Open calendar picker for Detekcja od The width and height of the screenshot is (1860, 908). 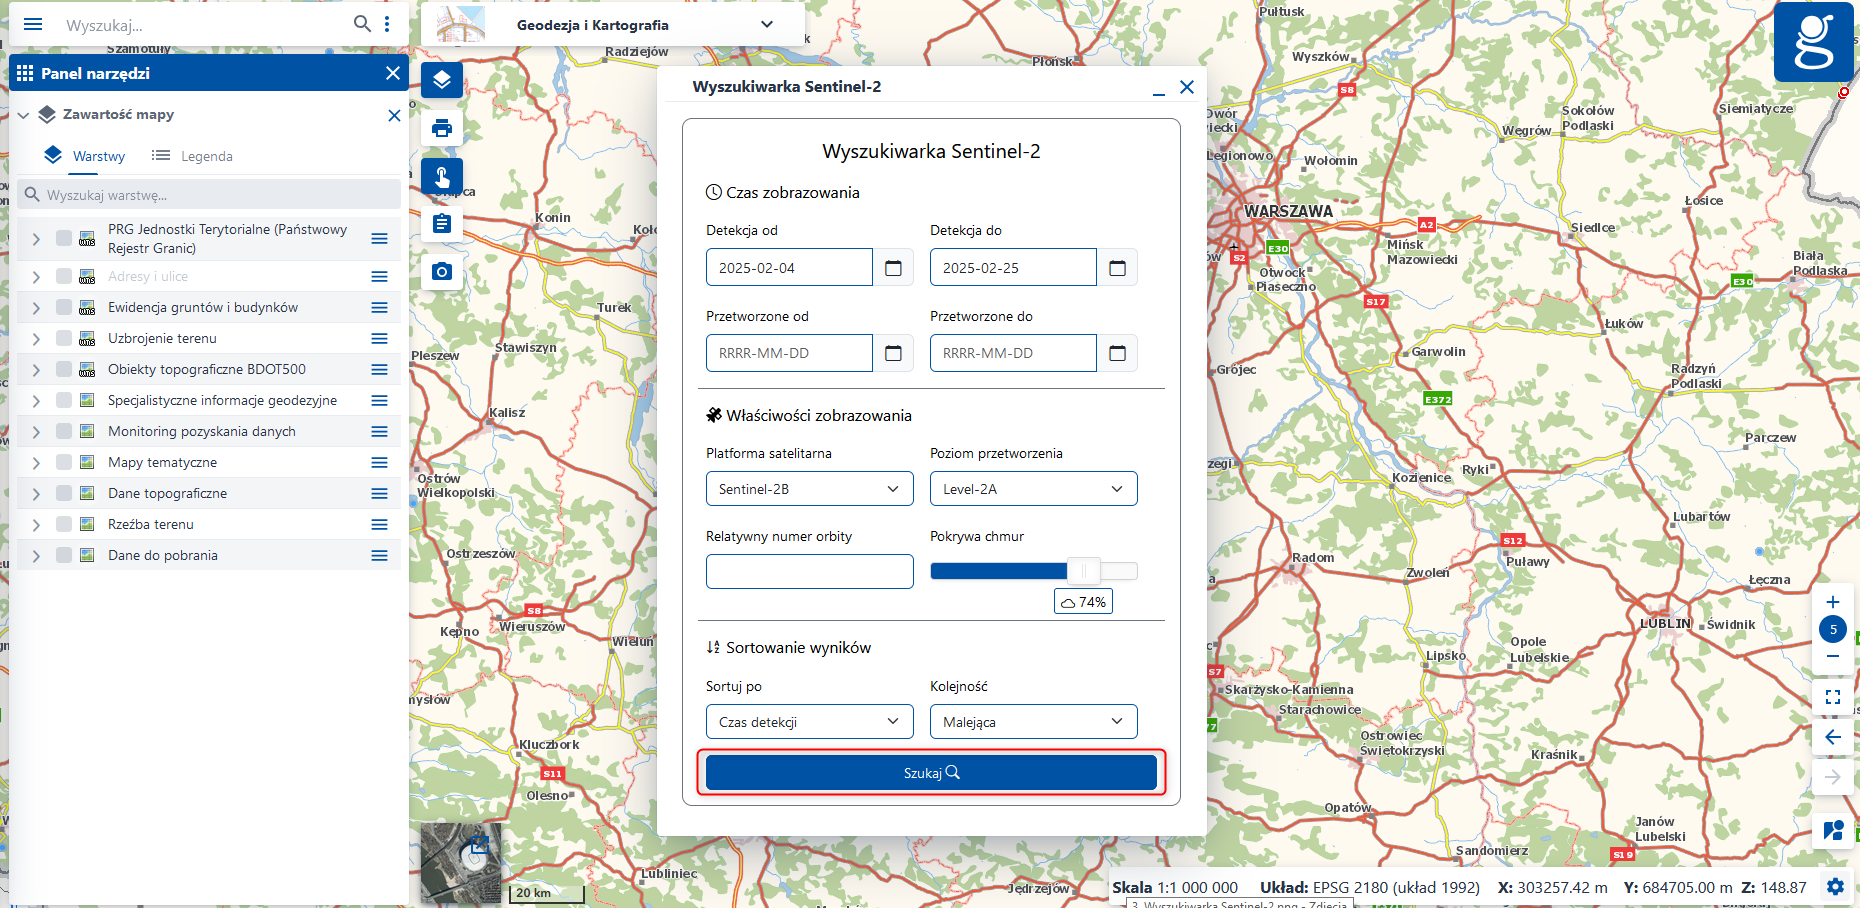click(893, 268)
